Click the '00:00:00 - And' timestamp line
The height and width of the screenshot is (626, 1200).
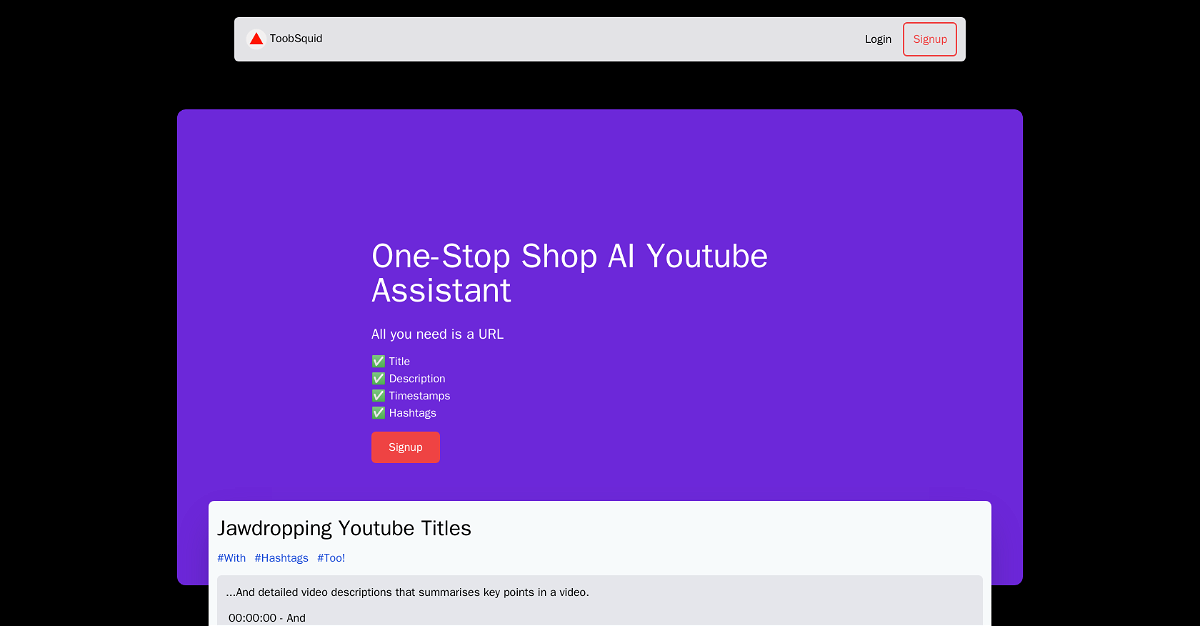click(267, 618)
